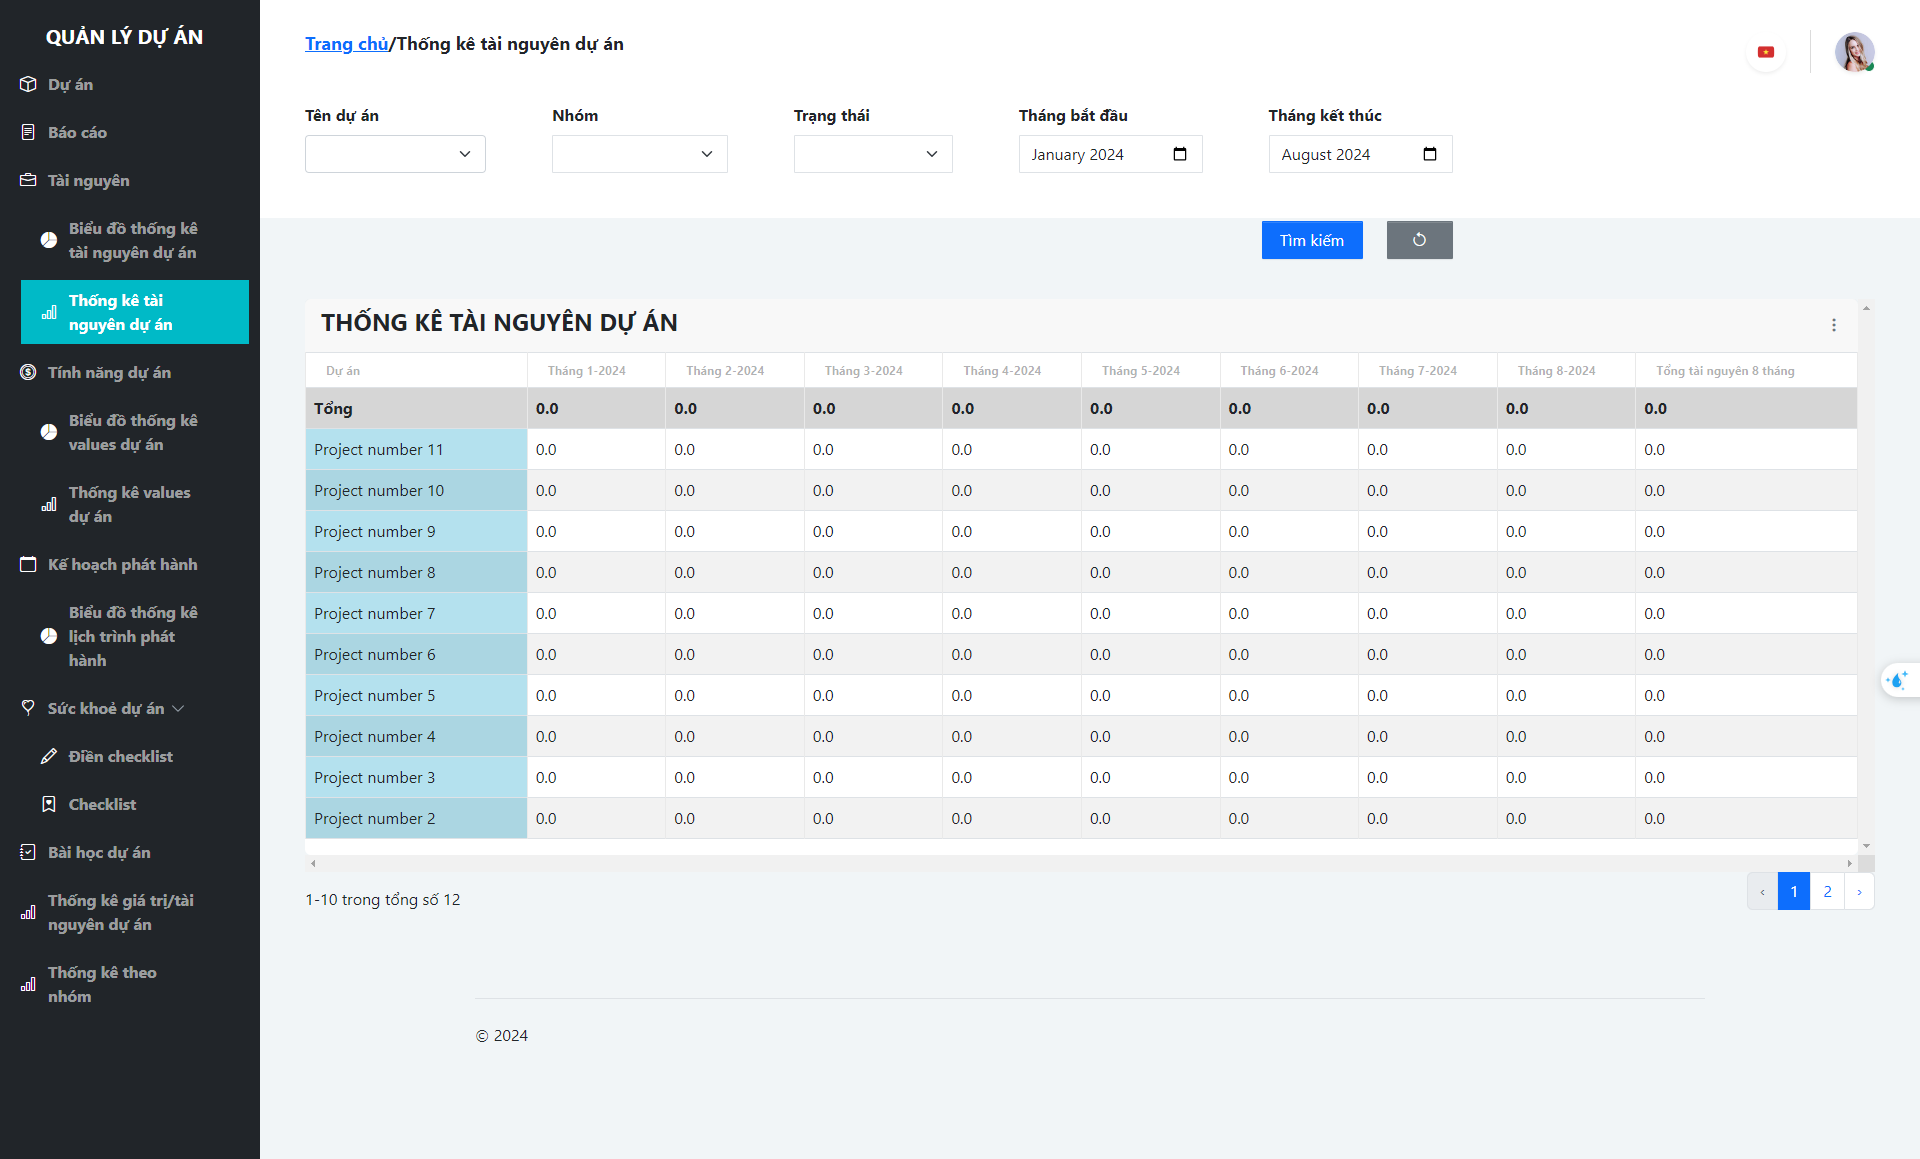Image resolution: width=1920 pixels, height=1159 pixels.
Task: Expand the Nhóm dropdown filter
Action: tap(638, 154)
